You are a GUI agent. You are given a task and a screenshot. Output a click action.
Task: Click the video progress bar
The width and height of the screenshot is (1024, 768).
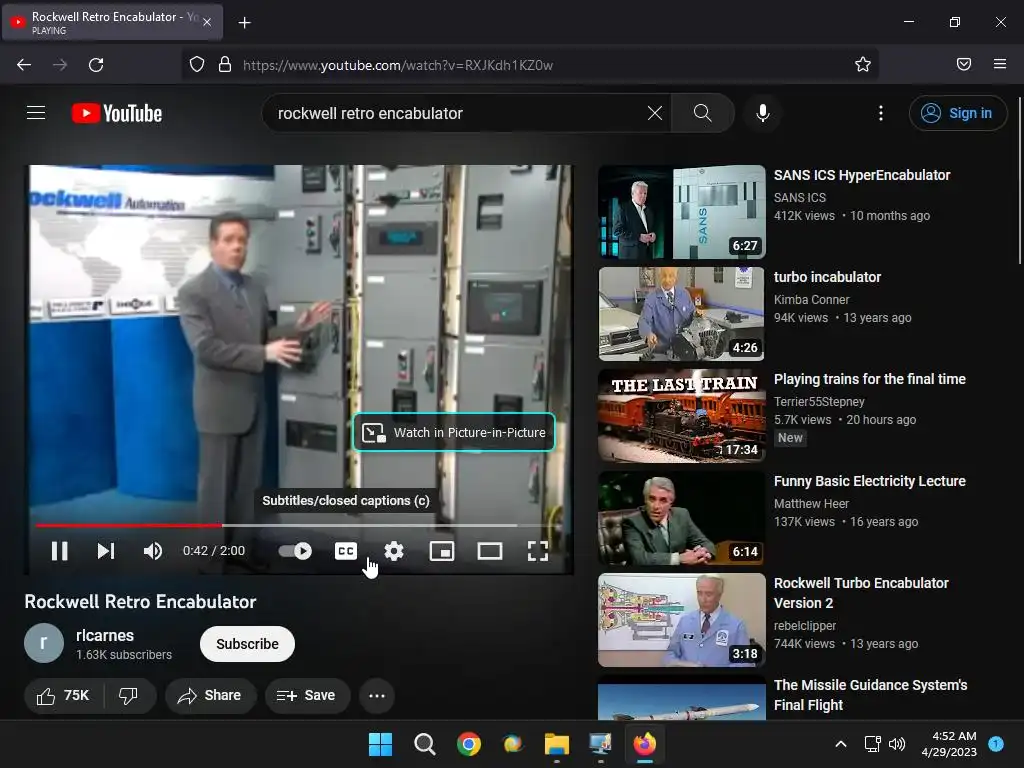(x=298, y=525)
